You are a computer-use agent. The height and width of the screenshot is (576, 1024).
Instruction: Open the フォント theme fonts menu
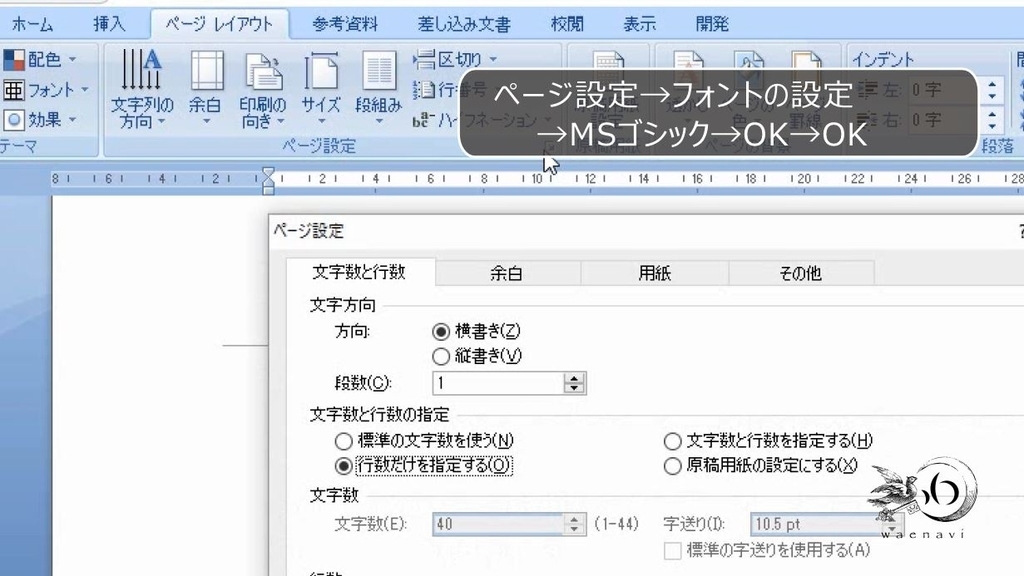[46, 89]
